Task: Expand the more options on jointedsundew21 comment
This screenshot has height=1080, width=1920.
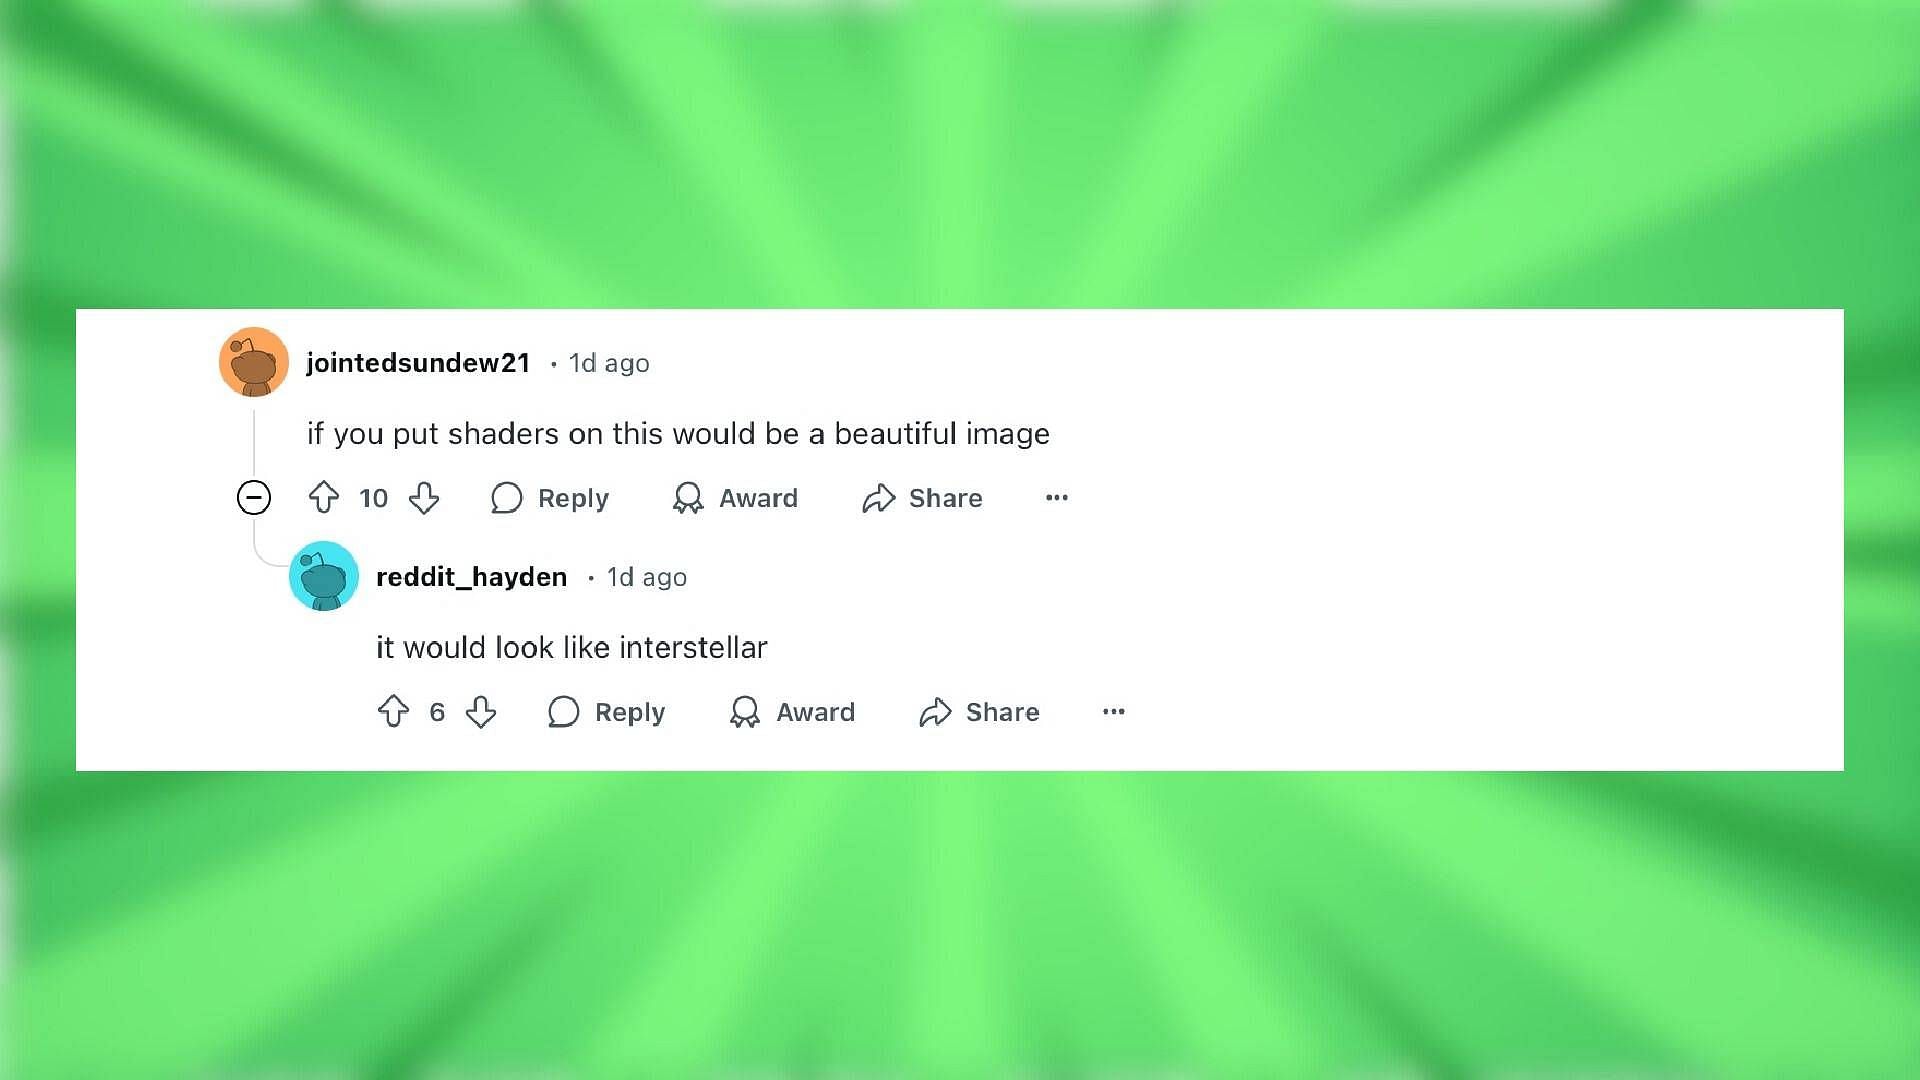Action: pyautogui.click(x=1055, y=498)
